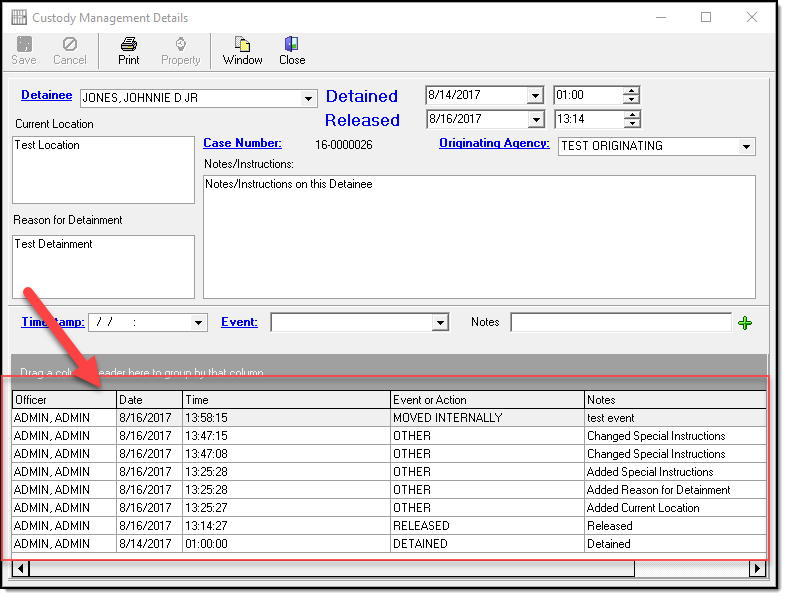This screenshot has height=597, width=786.
Task: Open the Originating Agency dropdown
Action: 746,146
